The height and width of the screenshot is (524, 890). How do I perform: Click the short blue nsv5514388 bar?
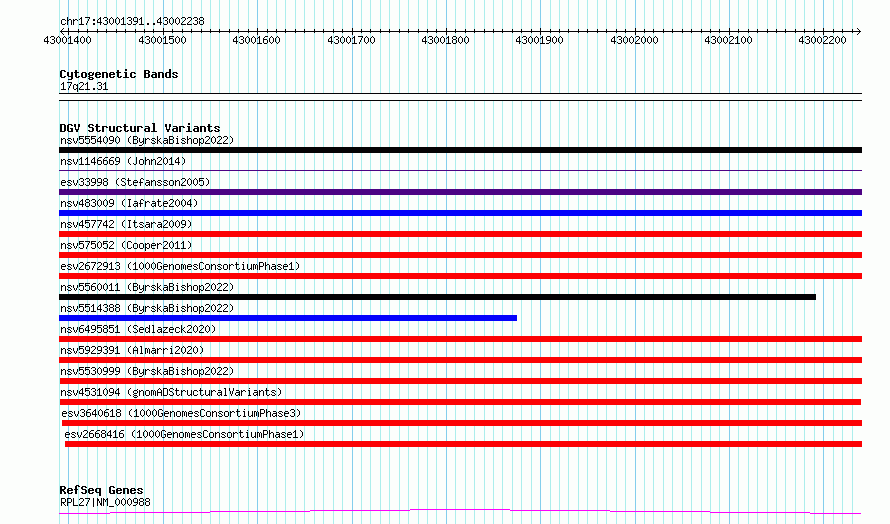pos(288,318)
